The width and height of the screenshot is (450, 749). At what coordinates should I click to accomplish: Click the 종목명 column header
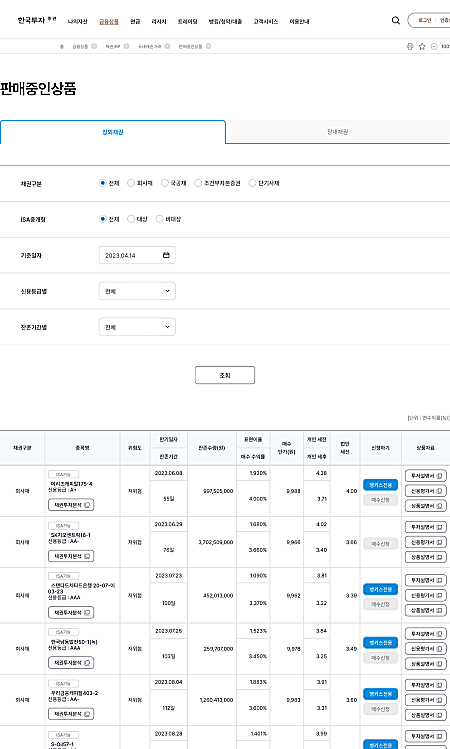click(x=82, y=448)
